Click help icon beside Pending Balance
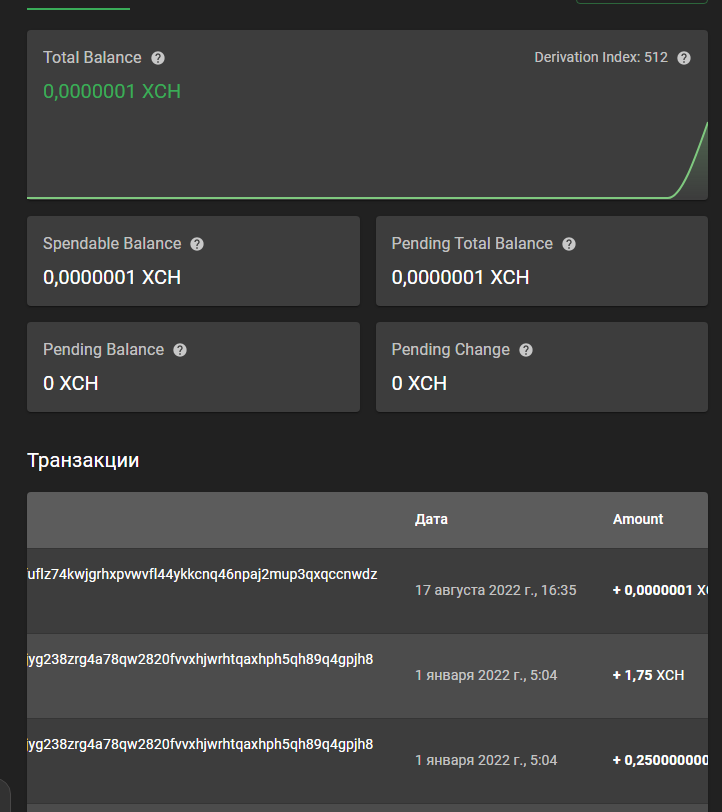This screenshot has width=722, height=812. pyautogui.click(x=180, y=350)
